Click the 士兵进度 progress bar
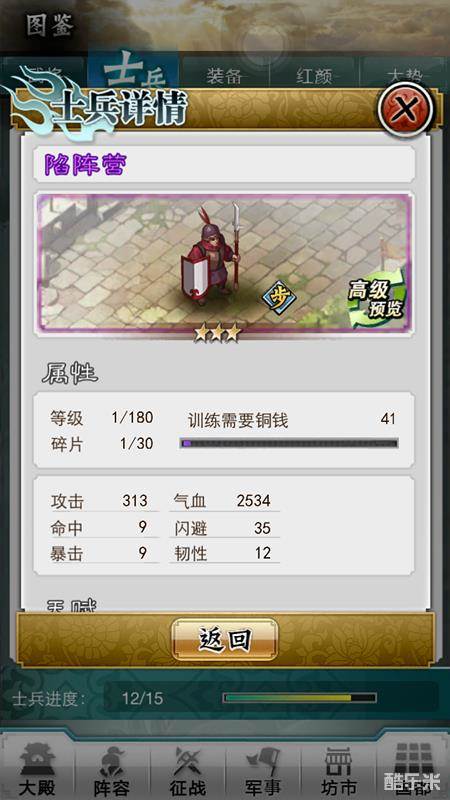The image size is (450, 800). (x=299, y=697)
